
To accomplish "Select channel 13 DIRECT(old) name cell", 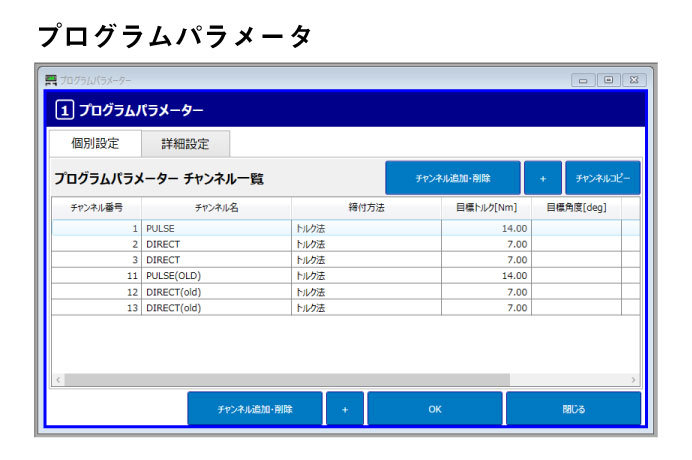I will [216, 308].
